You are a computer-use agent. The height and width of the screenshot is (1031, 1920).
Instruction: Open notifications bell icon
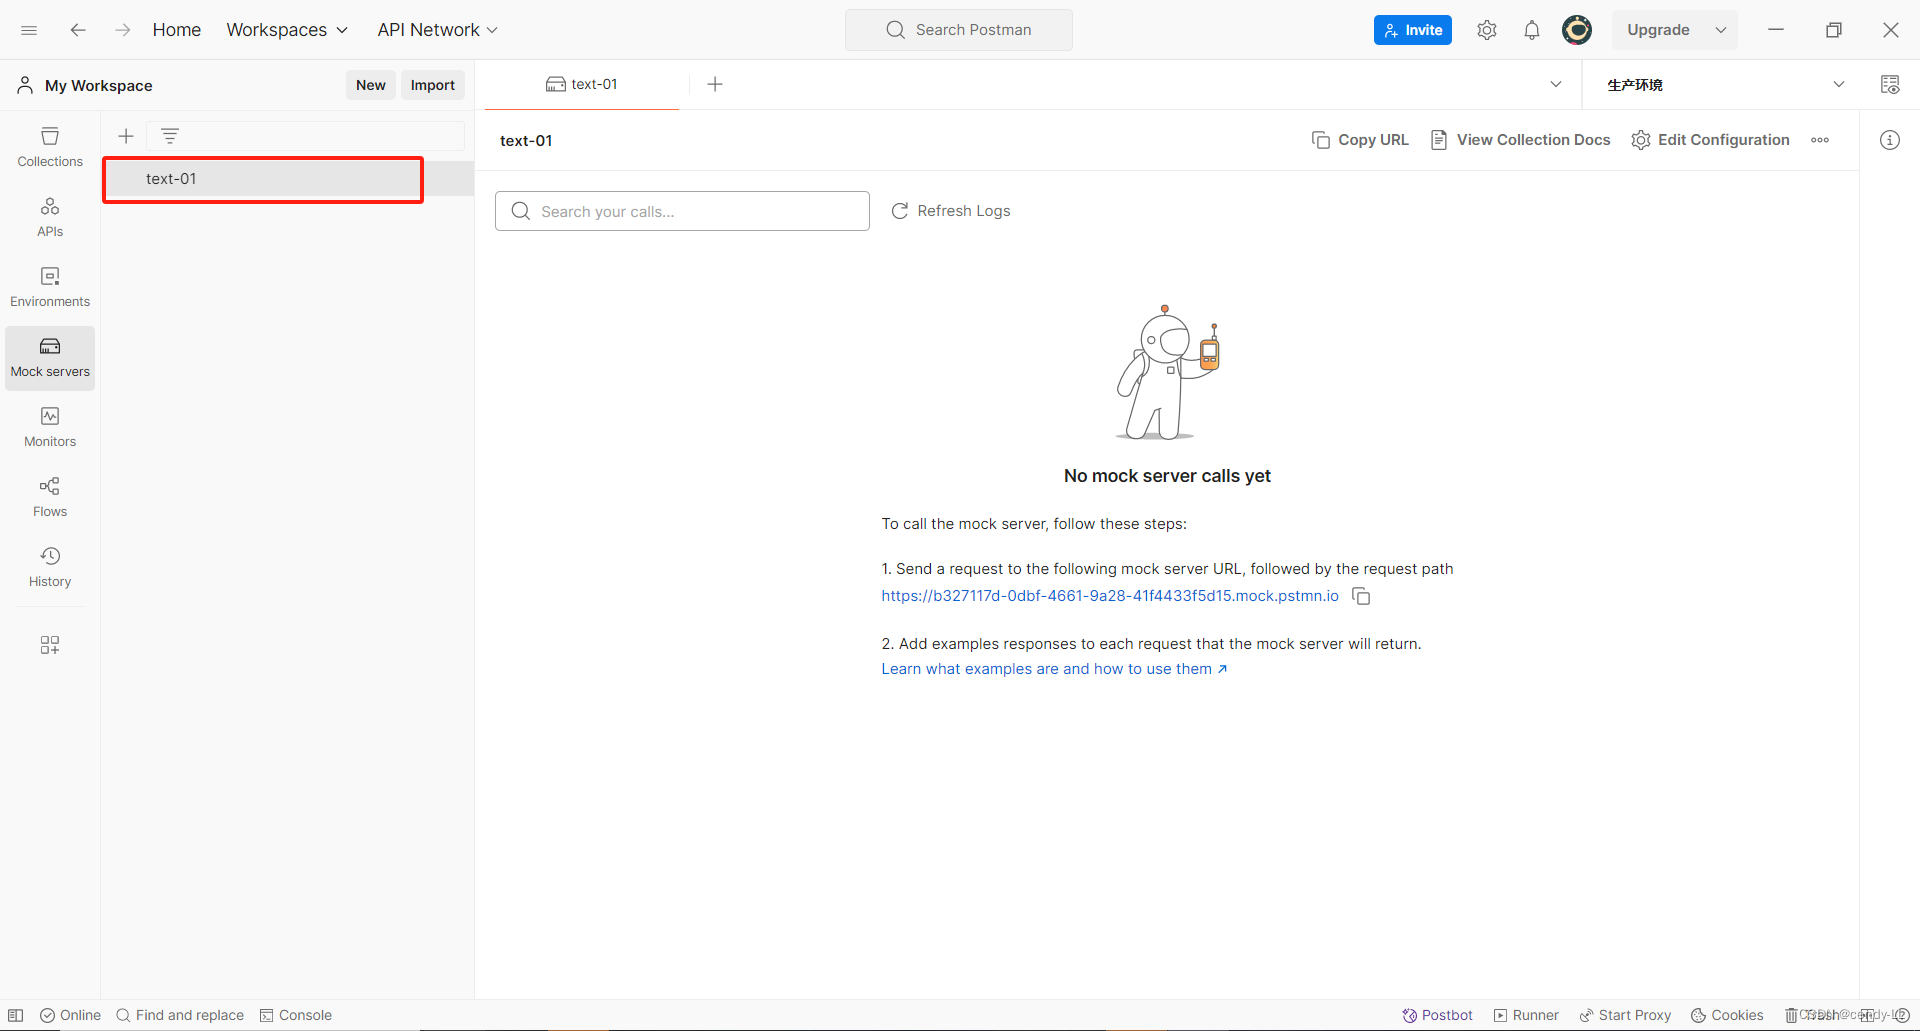coord(1532,30)
